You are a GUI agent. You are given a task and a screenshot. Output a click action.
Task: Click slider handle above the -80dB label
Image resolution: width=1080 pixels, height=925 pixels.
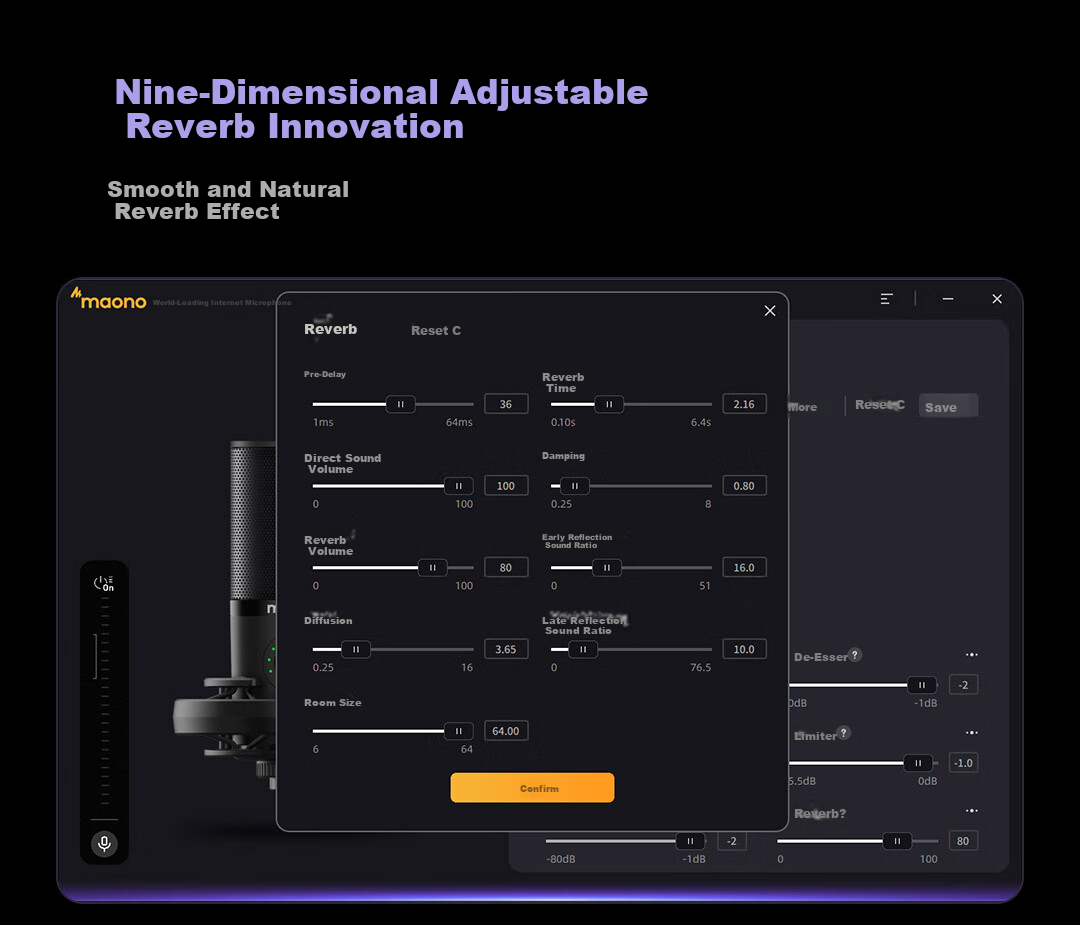(690, 841)
